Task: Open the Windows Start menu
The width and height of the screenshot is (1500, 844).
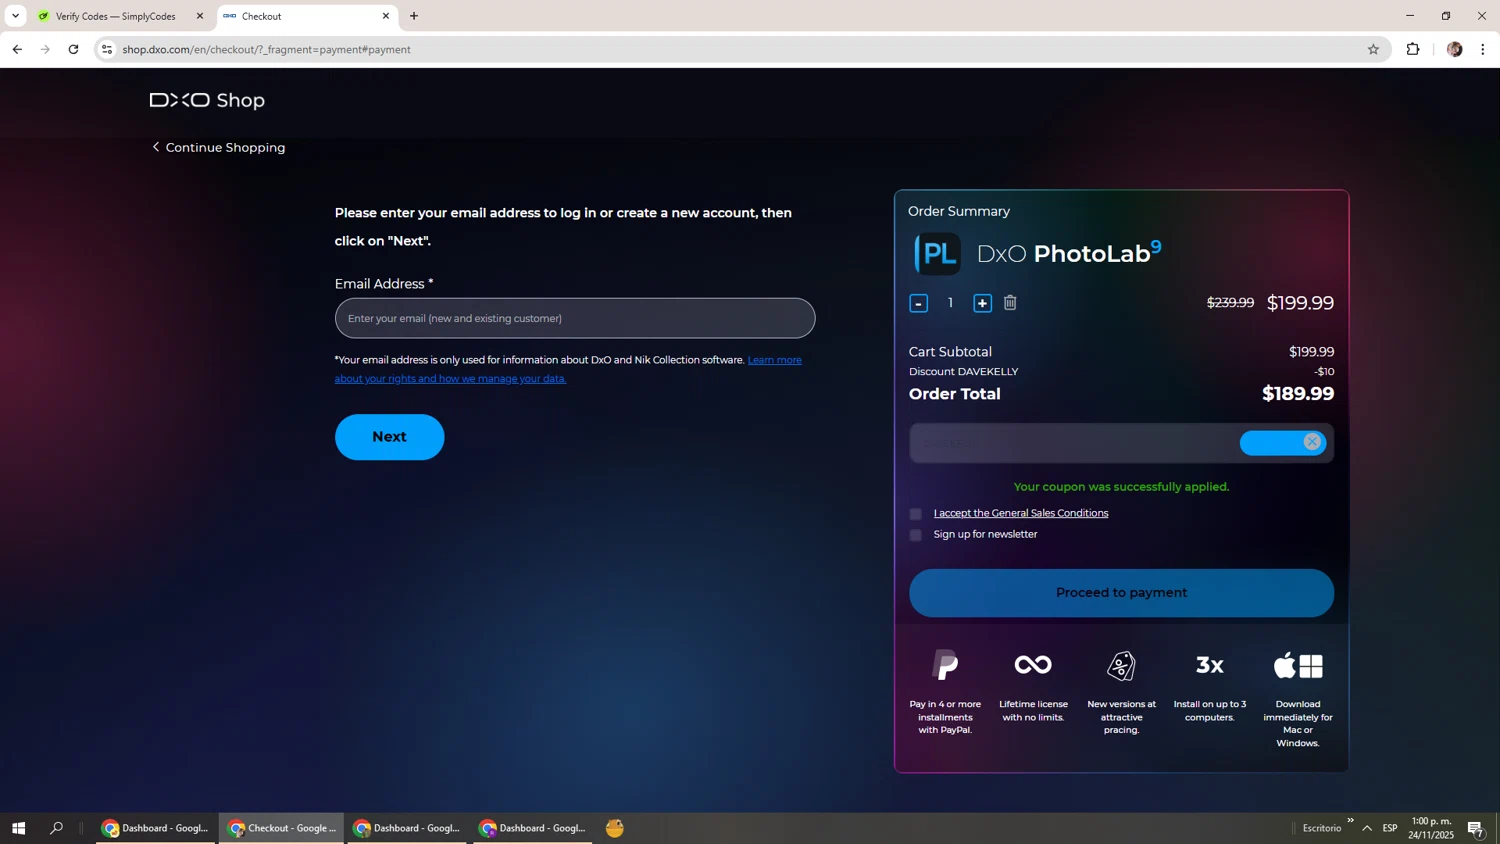Action: 18,828
